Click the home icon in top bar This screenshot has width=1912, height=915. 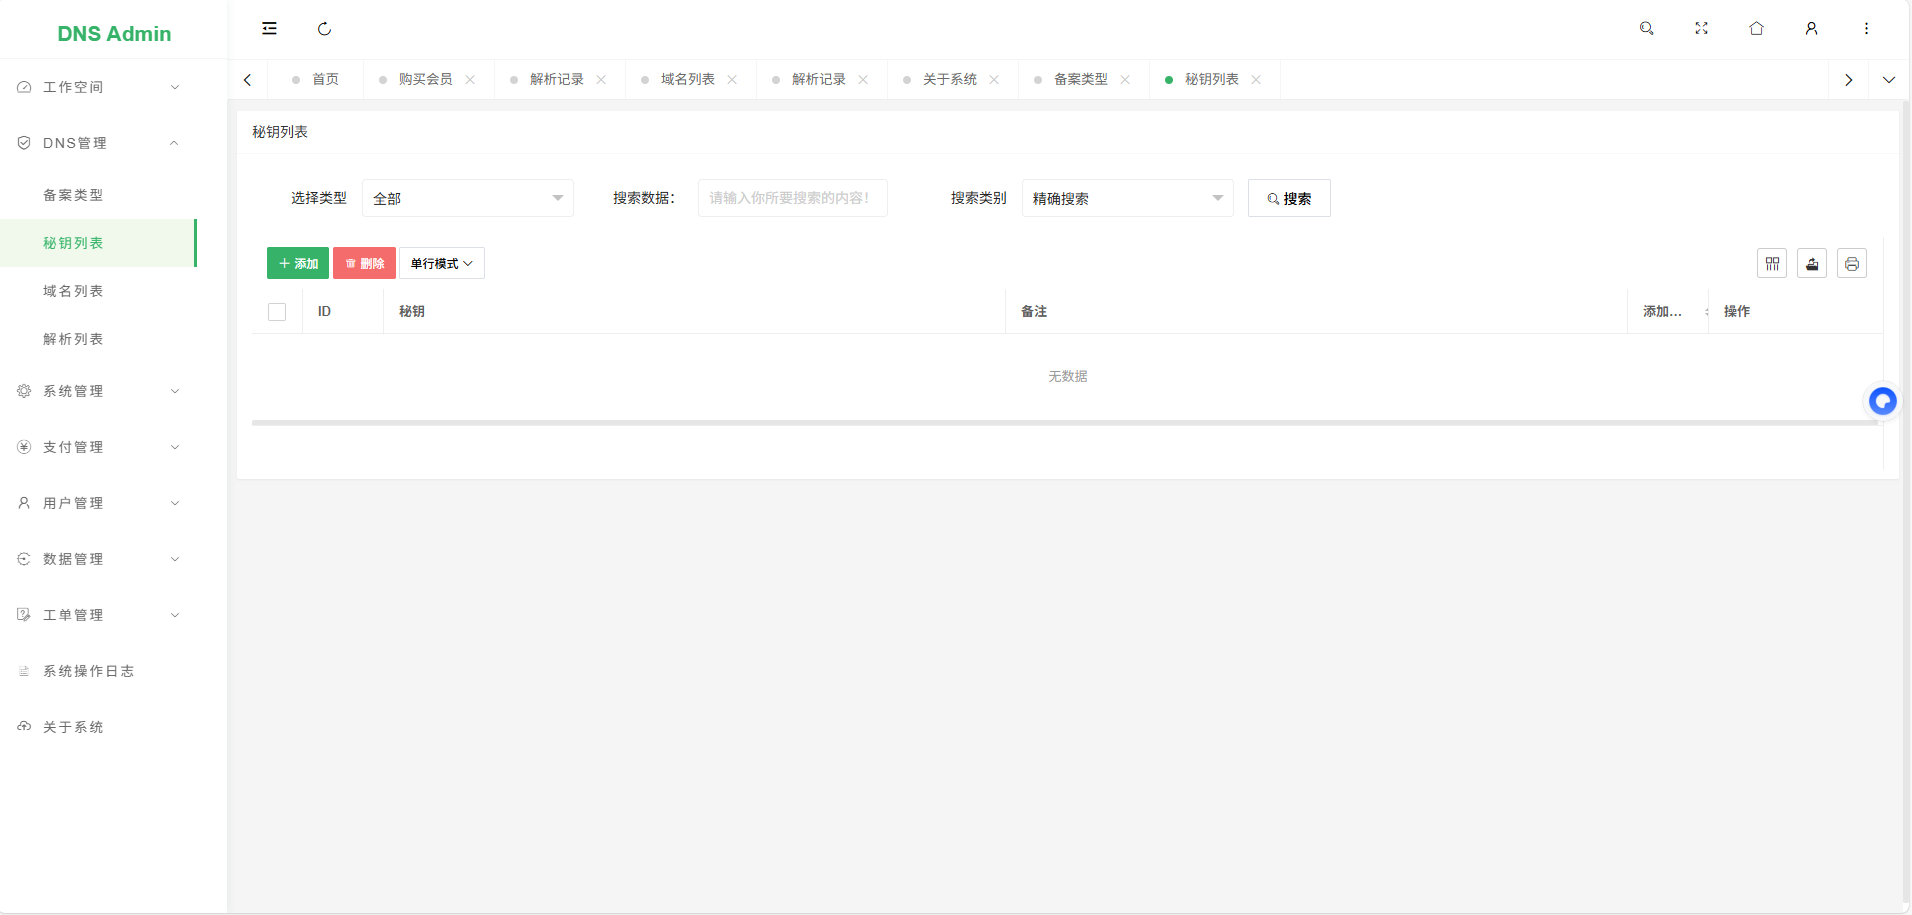coord(1756,28)
